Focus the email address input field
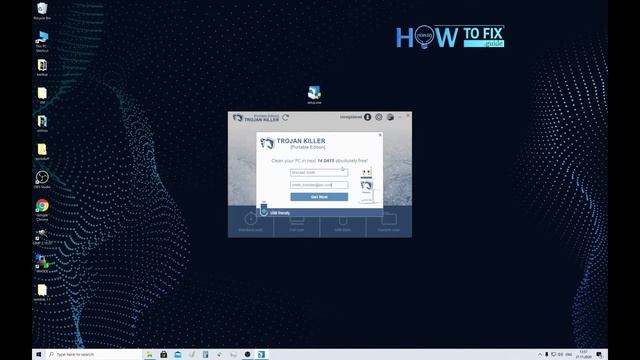The width and height of the screenshot is (640, 360). [x=319, y=185]
